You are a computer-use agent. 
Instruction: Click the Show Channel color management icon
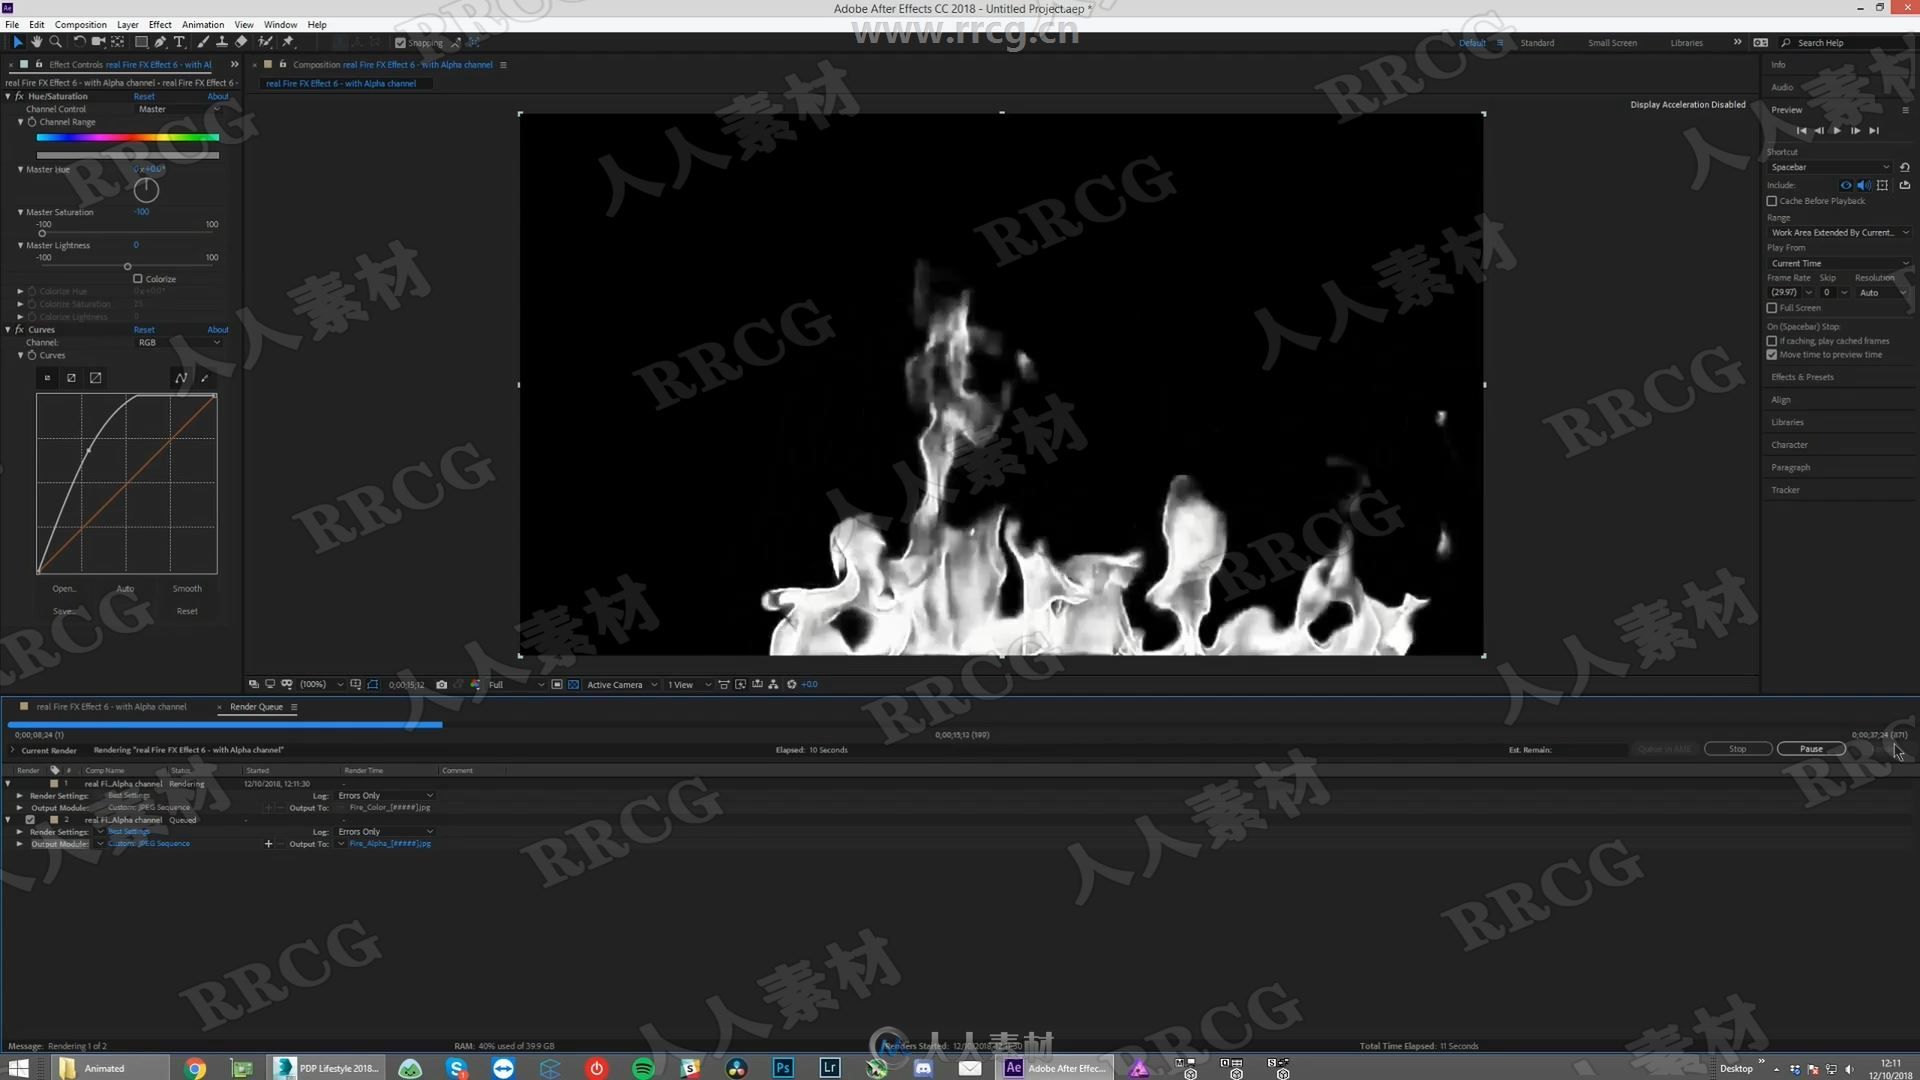pyautogui.click(x=475, y=685)
